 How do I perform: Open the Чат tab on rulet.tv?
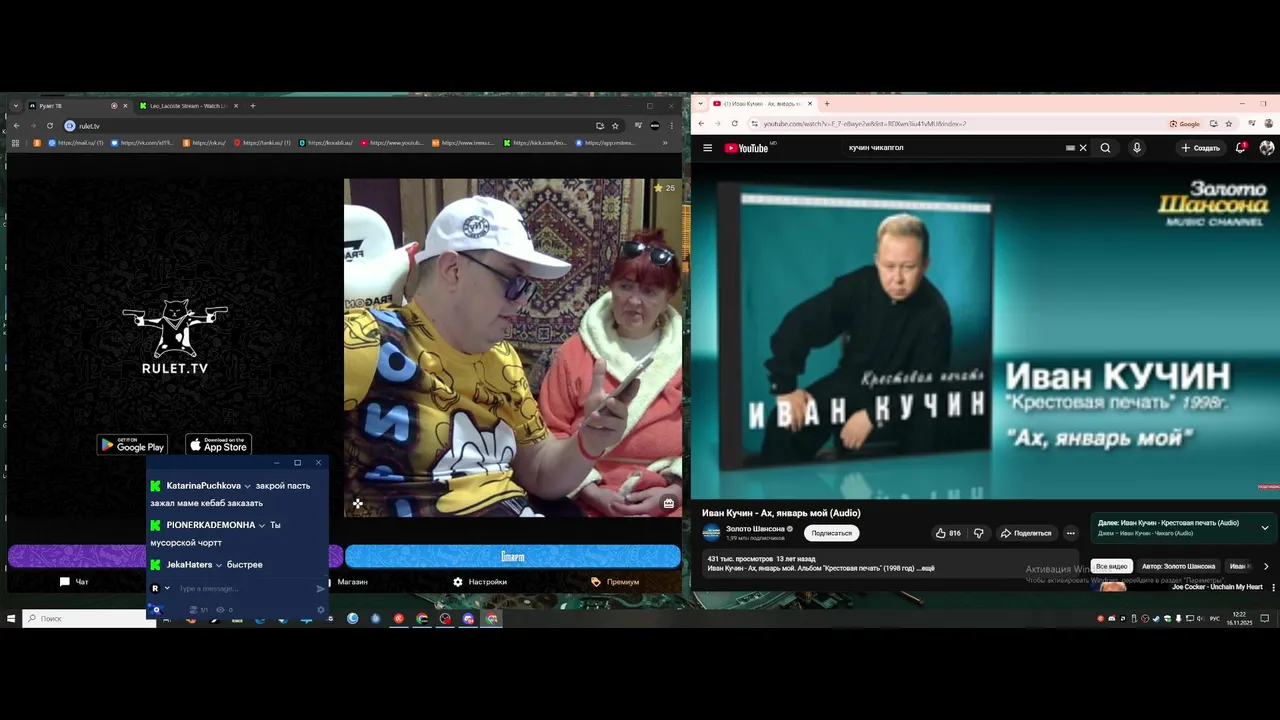click(x=74, y=582)
